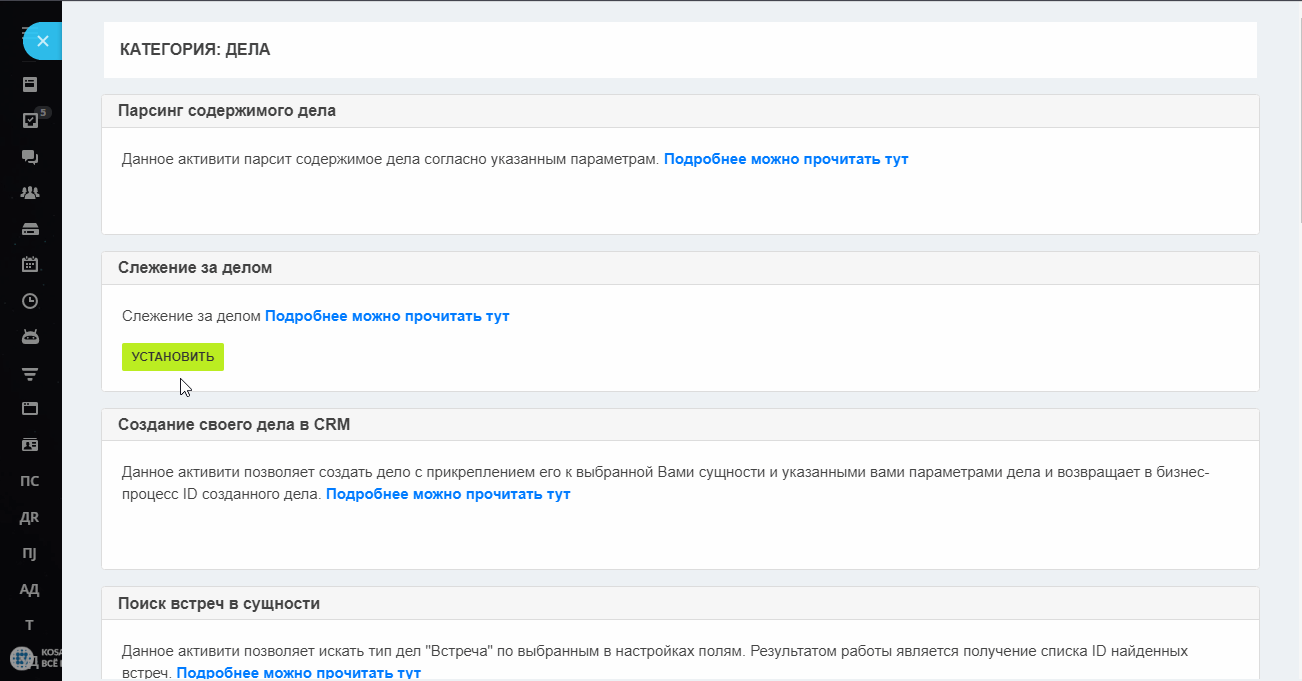Open the people group sidebar icon
Viewport: 1302px width, 681px height.
click(30, 192)
